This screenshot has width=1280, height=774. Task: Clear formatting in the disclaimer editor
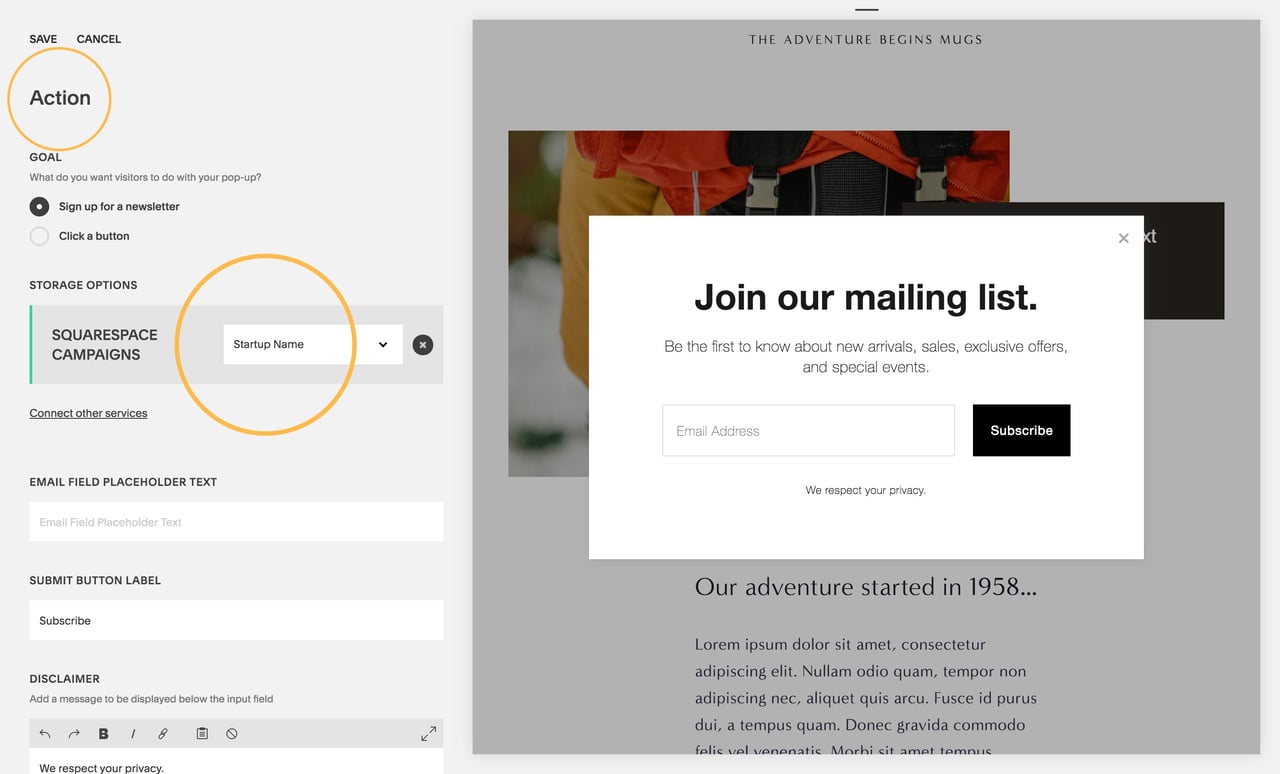pos(231,733)
